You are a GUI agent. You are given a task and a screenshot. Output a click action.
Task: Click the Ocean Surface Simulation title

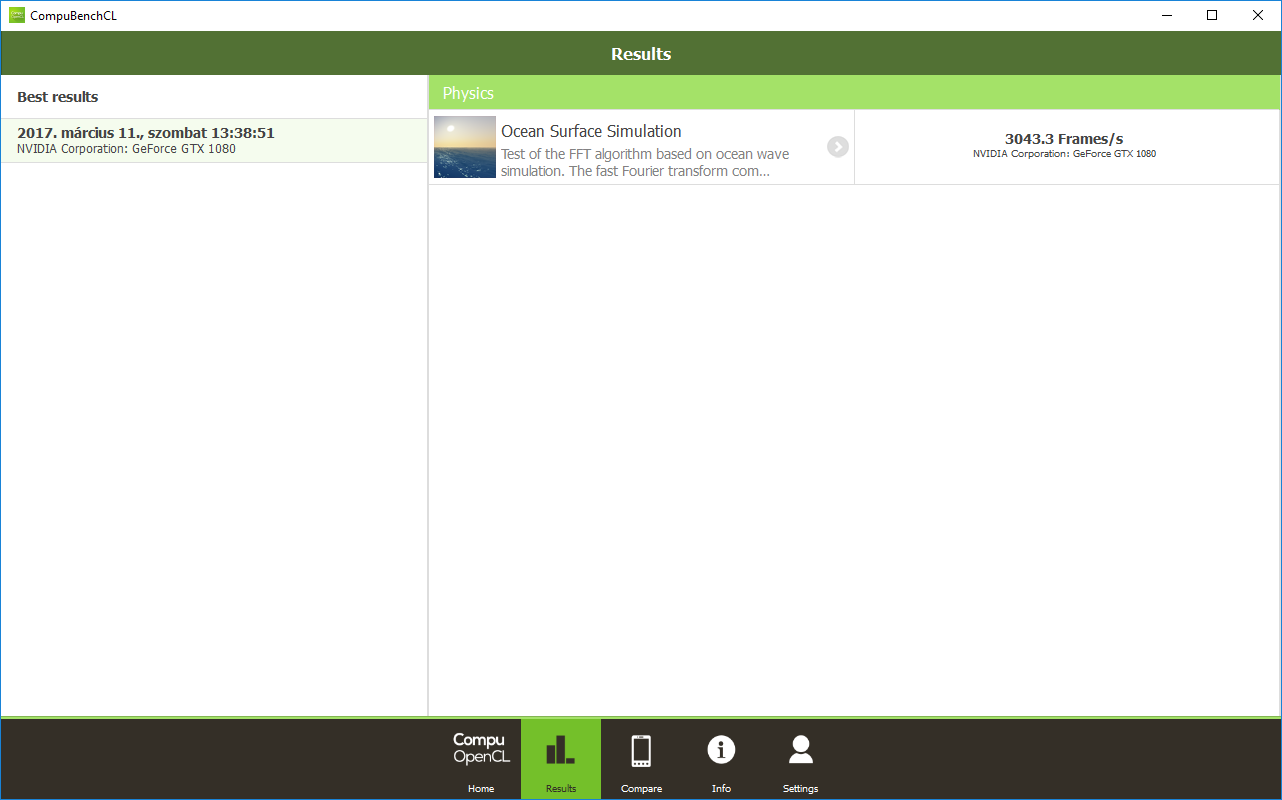pos(591,131)
